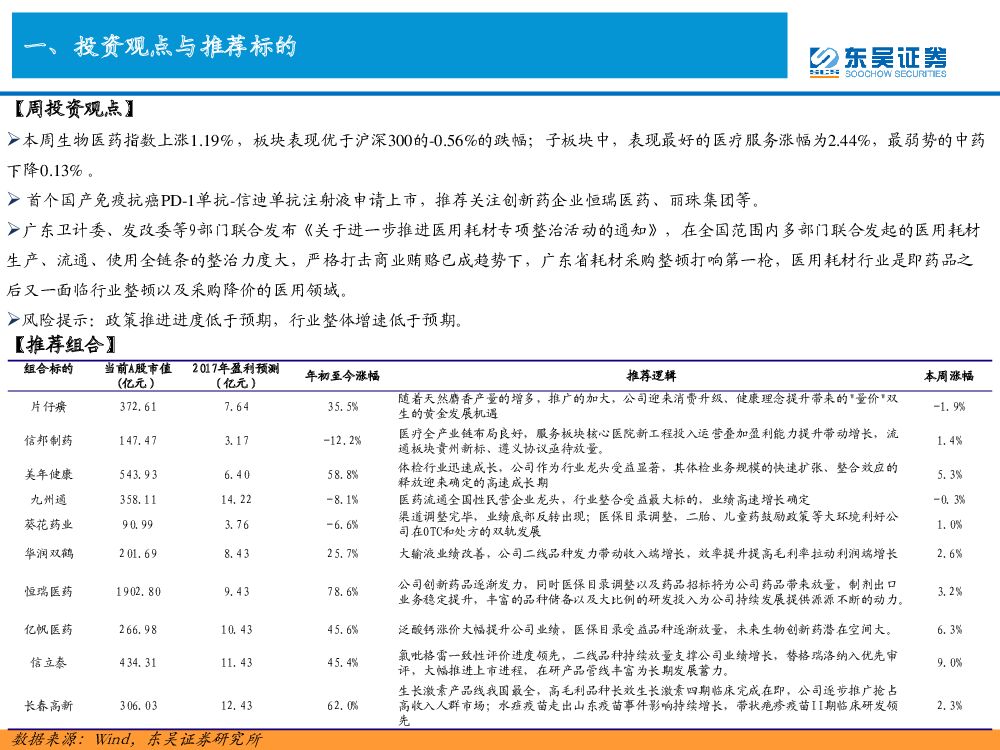Screen dimensions: 1000x750
Task: Click profit forecast 7.64 for 片仔癀
Action: (237, 406)
